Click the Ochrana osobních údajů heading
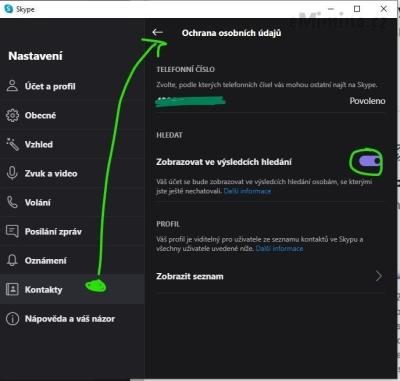The image size is (400, 381). tap(231, 33)
